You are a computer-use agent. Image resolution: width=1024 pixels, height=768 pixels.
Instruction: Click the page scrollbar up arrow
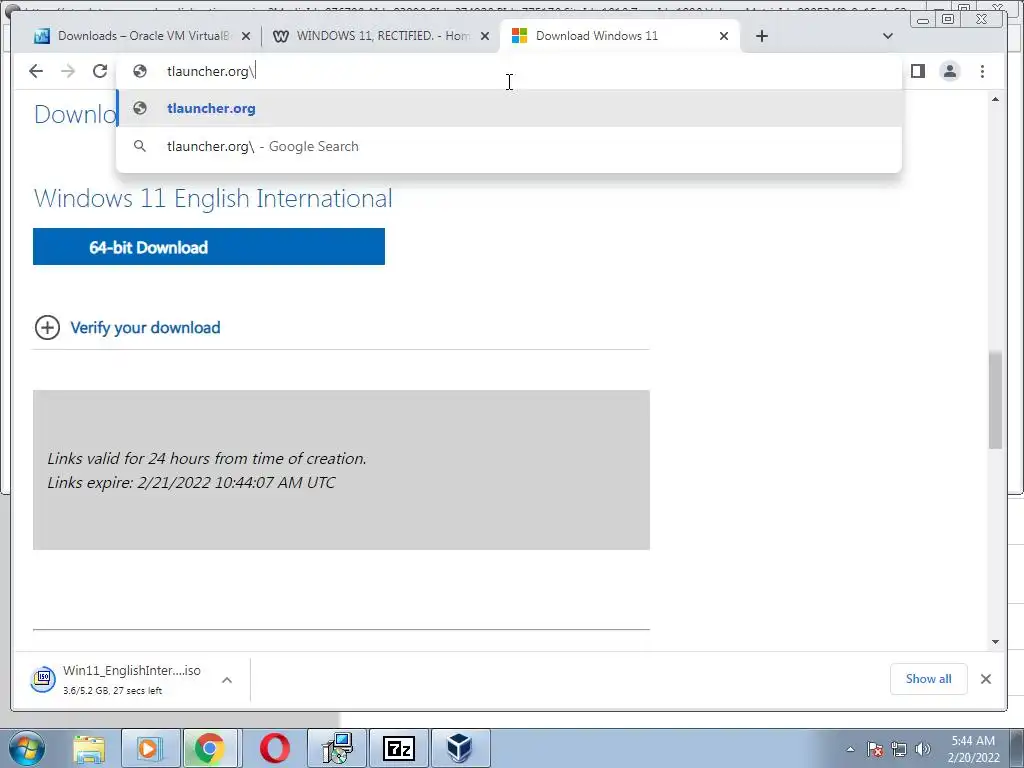995,99
